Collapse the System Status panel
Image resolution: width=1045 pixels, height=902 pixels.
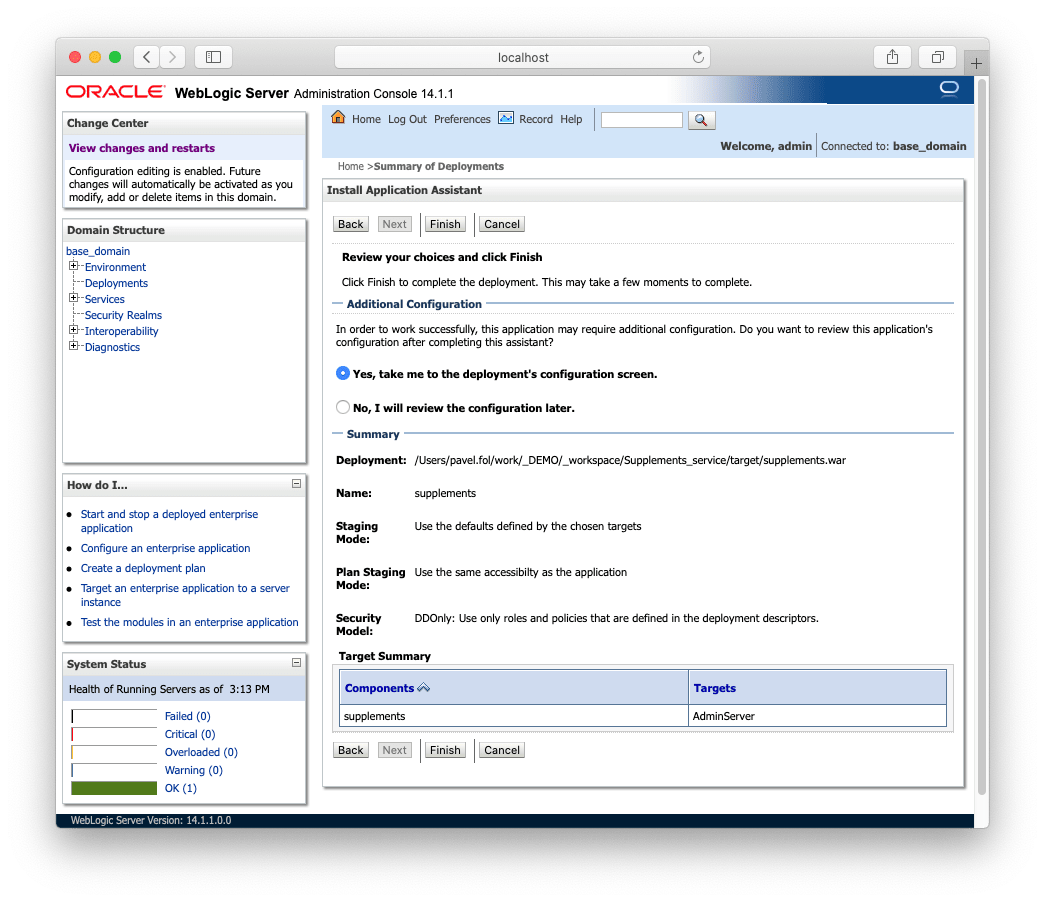point(296,662)
